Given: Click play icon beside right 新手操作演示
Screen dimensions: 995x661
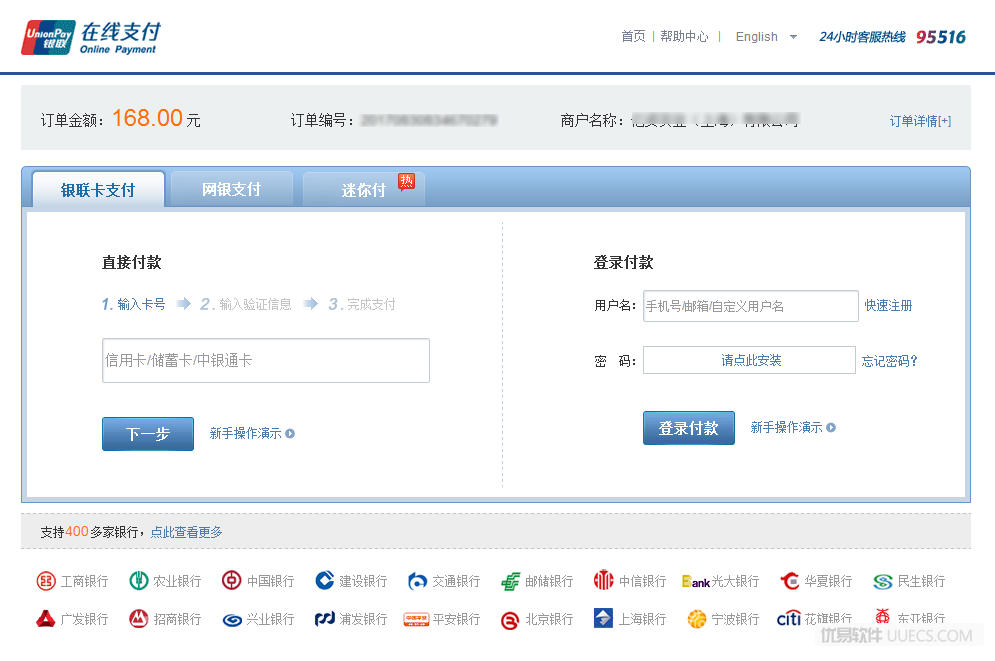Looking at the screenshot, I should click(831, 428).
